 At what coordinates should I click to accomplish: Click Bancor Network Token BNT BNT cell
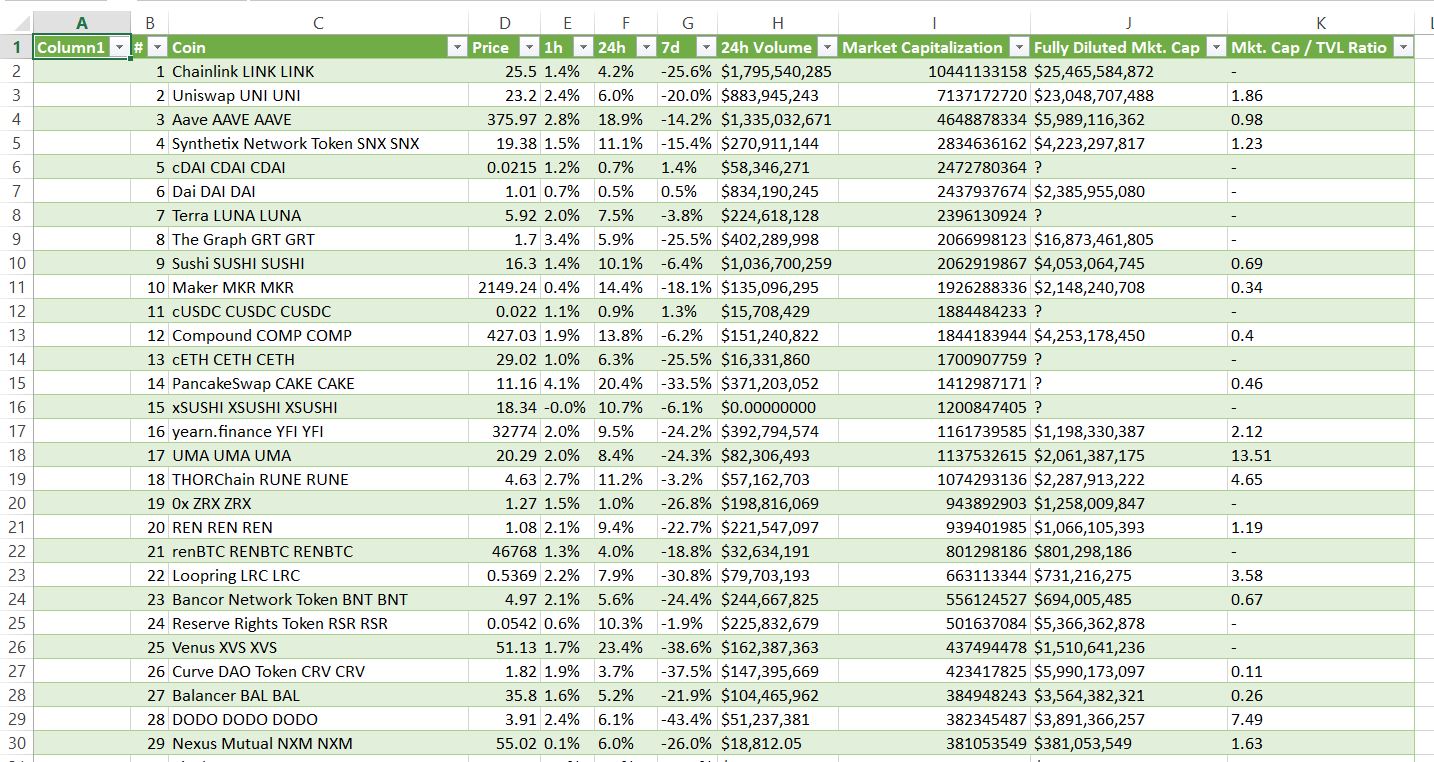tap(318, 599)
